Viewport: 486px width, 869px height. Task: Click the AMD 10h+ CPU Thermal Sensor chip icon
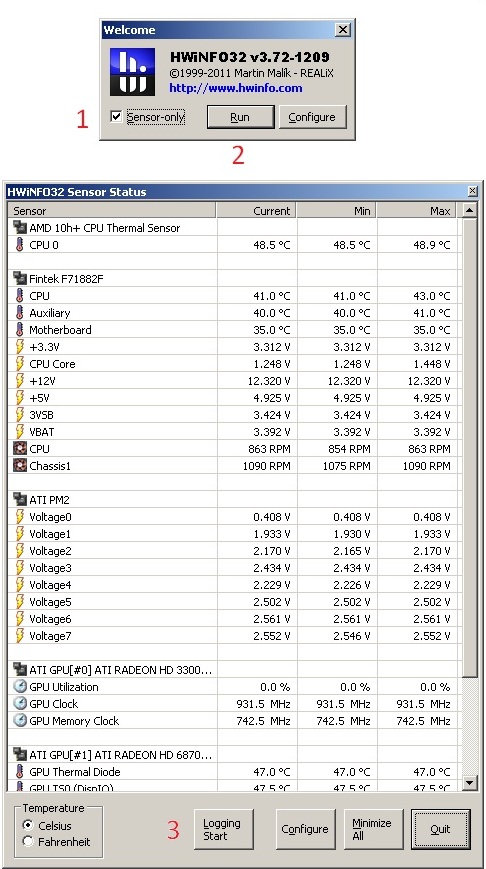20,228
